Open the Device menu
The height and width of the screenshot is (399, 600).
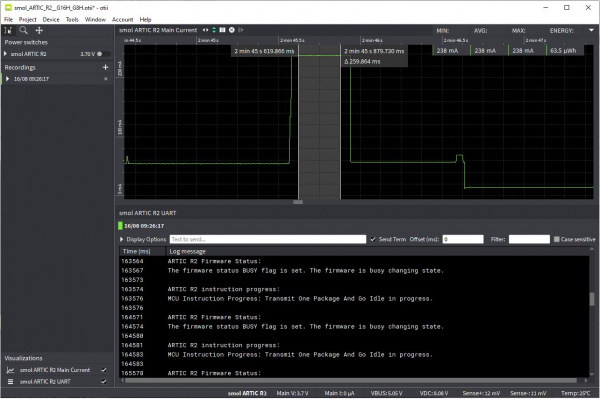click(x=51, y=20)
